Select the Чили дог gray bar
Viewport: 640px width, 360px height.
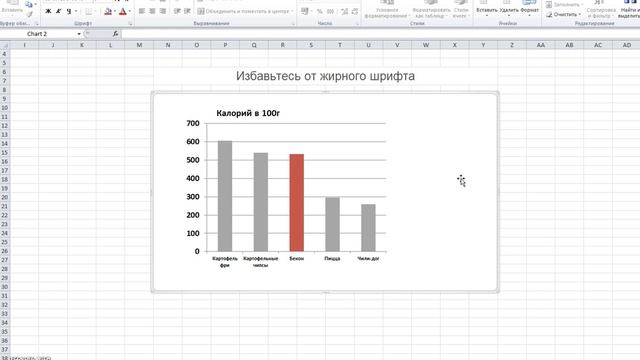[369, 228]
